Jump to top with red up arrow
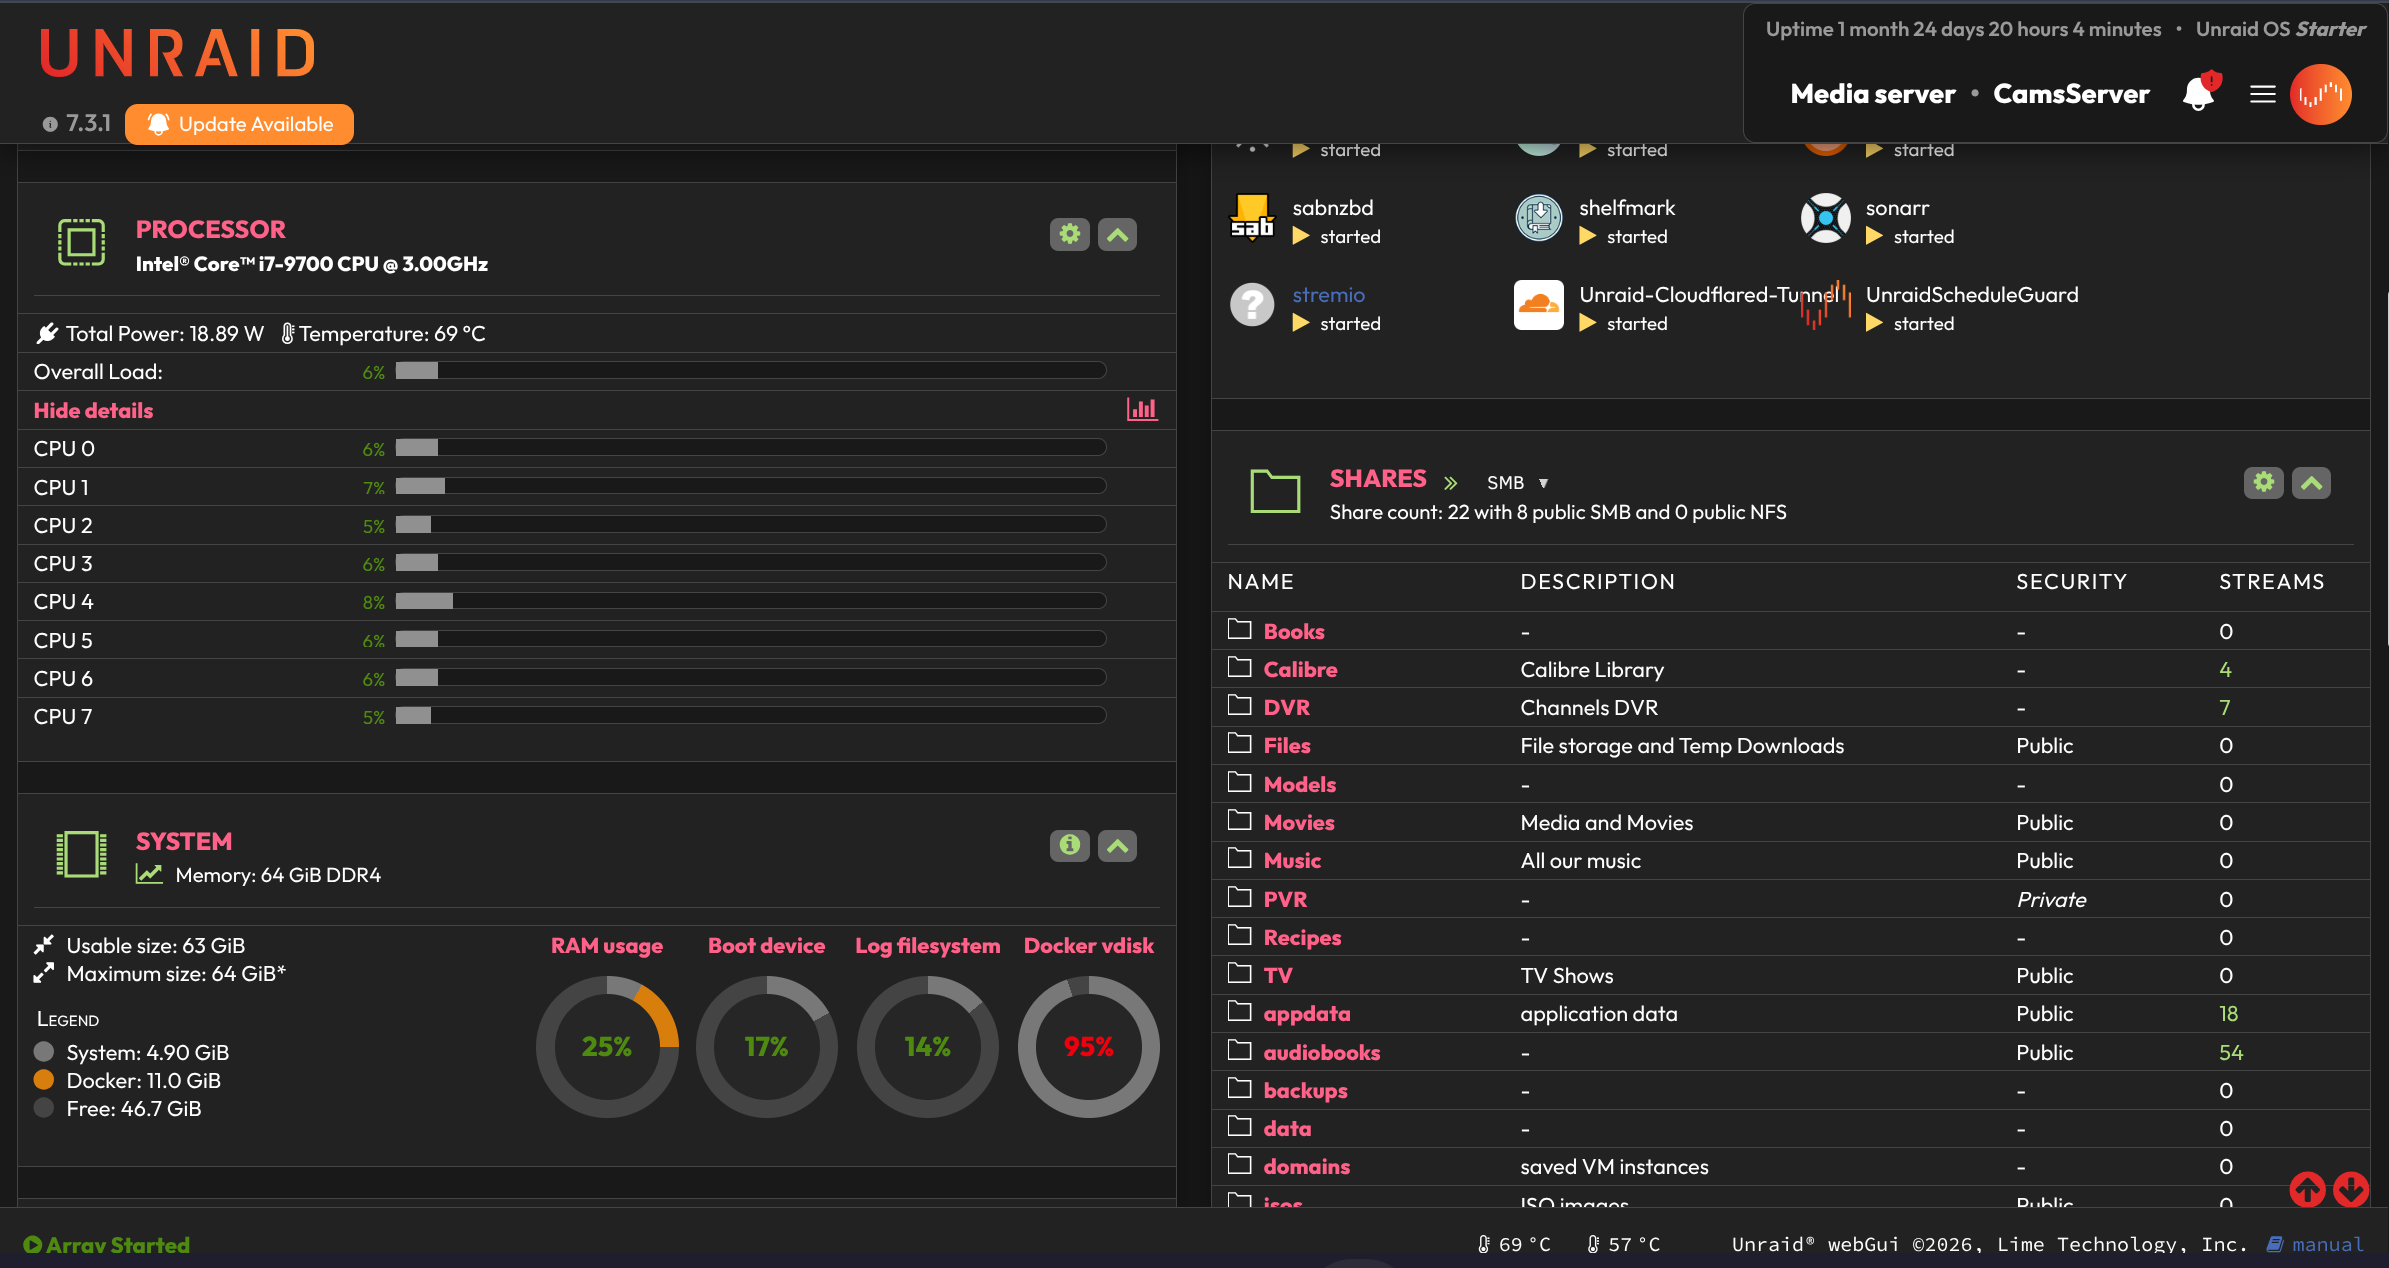The width and height of the screenshot is (2389, 1268). click(x=2308, y=1189)
